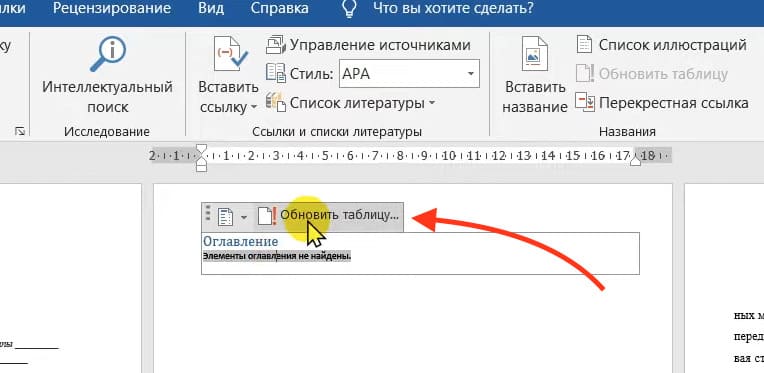
Task: Click the Оглавление gallery icon in contents toolbar
Action: (226, 217)
